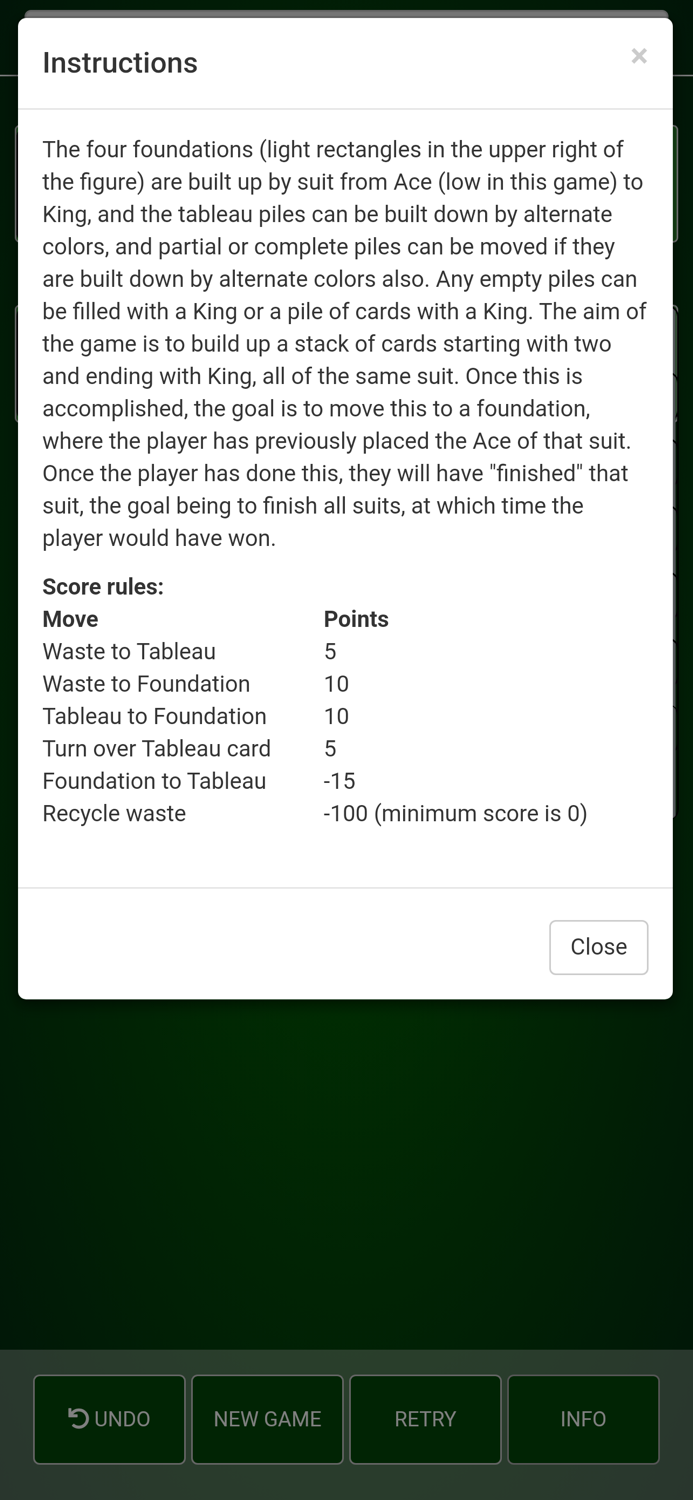Restart the current deal via RETRY

click(425, 1418)
